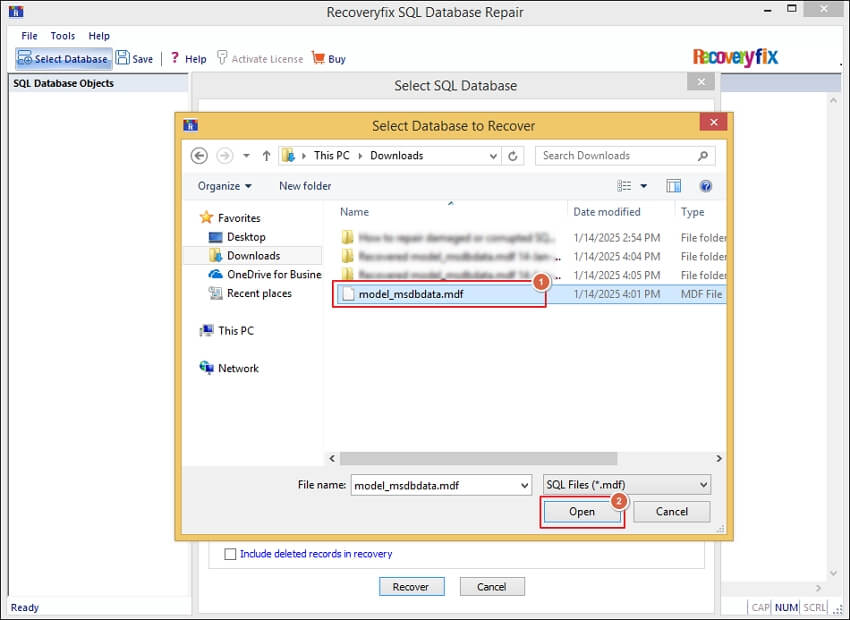
Task: Refresh the Downloads folder view
Action: (x=512, y=156)
